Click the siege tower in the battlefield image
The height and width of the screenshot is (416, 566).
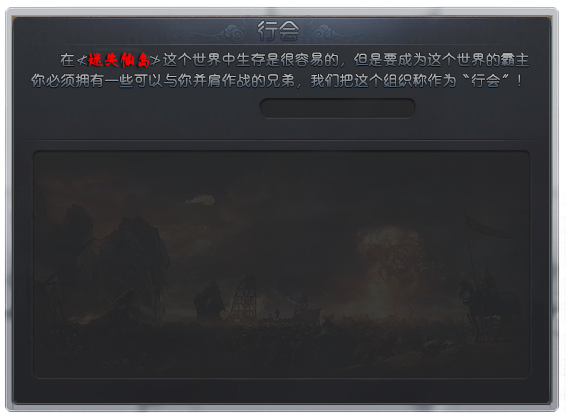pos(245,295)
